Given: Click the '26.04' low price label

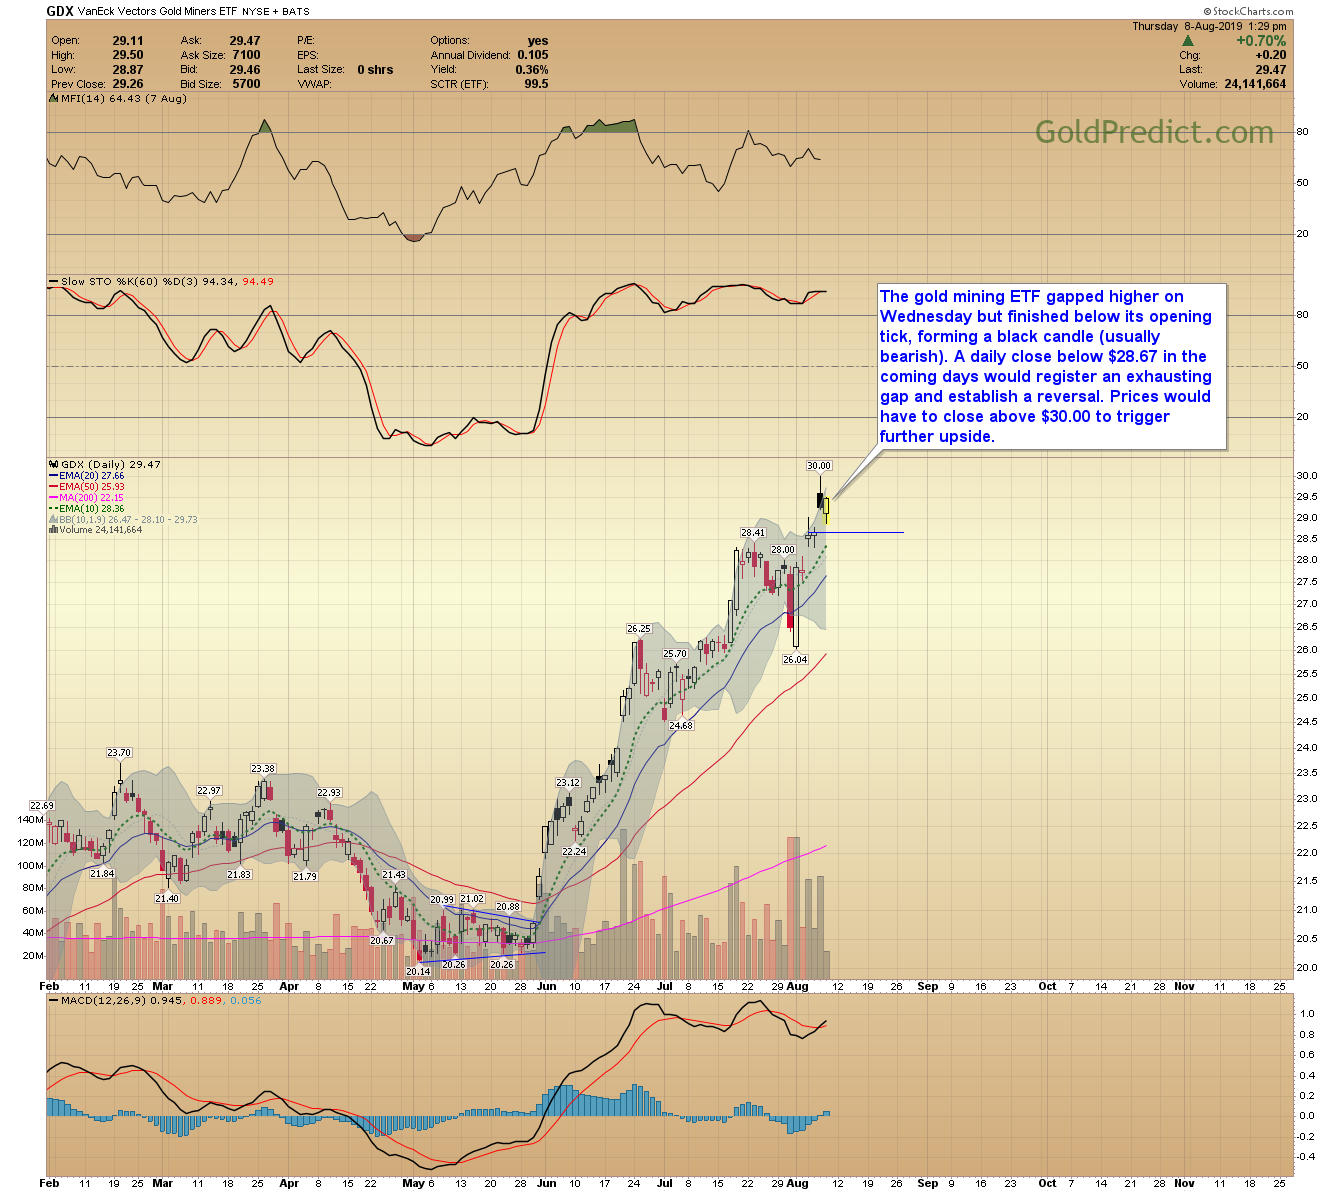Looking at the screenshot, I should [x=794, y=660].
